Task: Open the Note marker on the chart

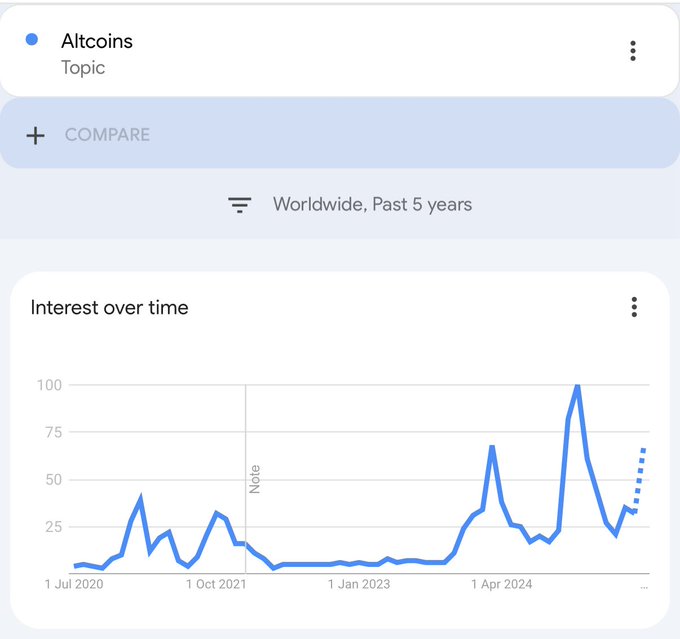Action: (255, 479)
